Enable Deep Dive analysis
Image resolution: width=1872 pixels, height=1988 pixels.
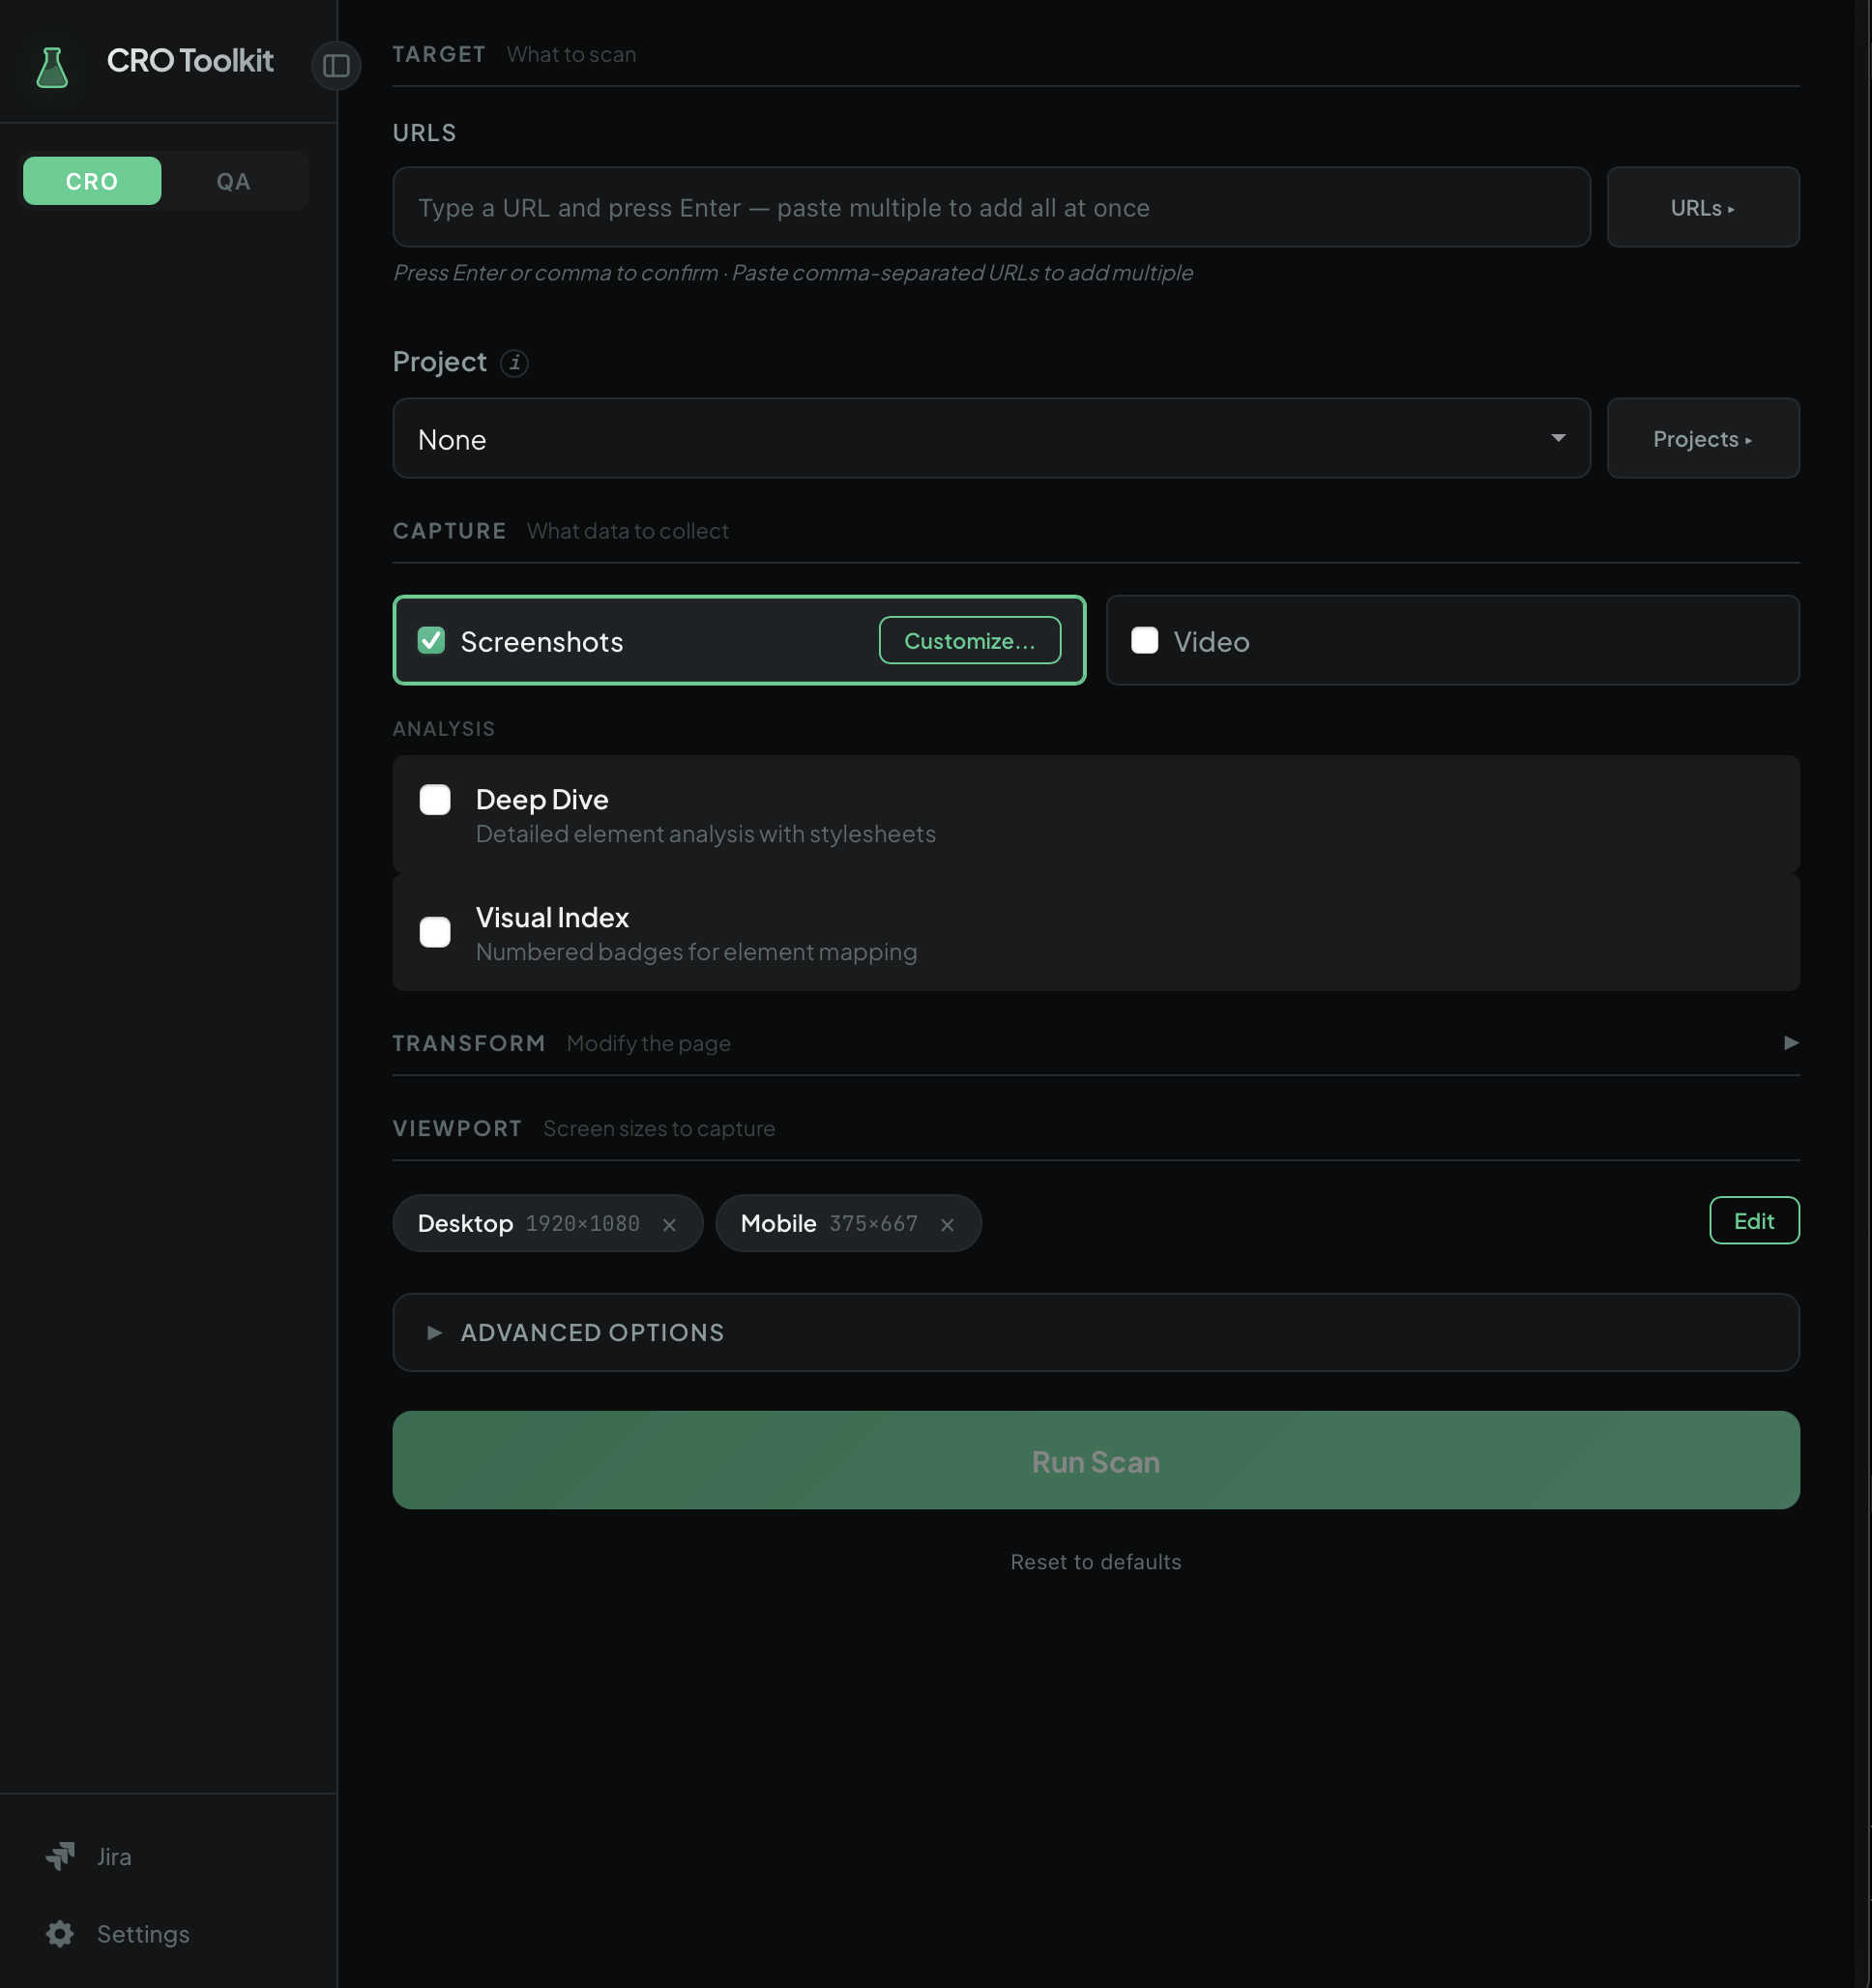tap(435, 799)
